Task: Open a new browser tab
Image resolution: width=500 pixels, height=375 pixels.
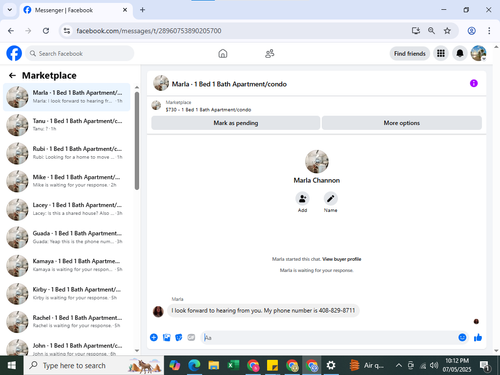Action: pos(142,10)
